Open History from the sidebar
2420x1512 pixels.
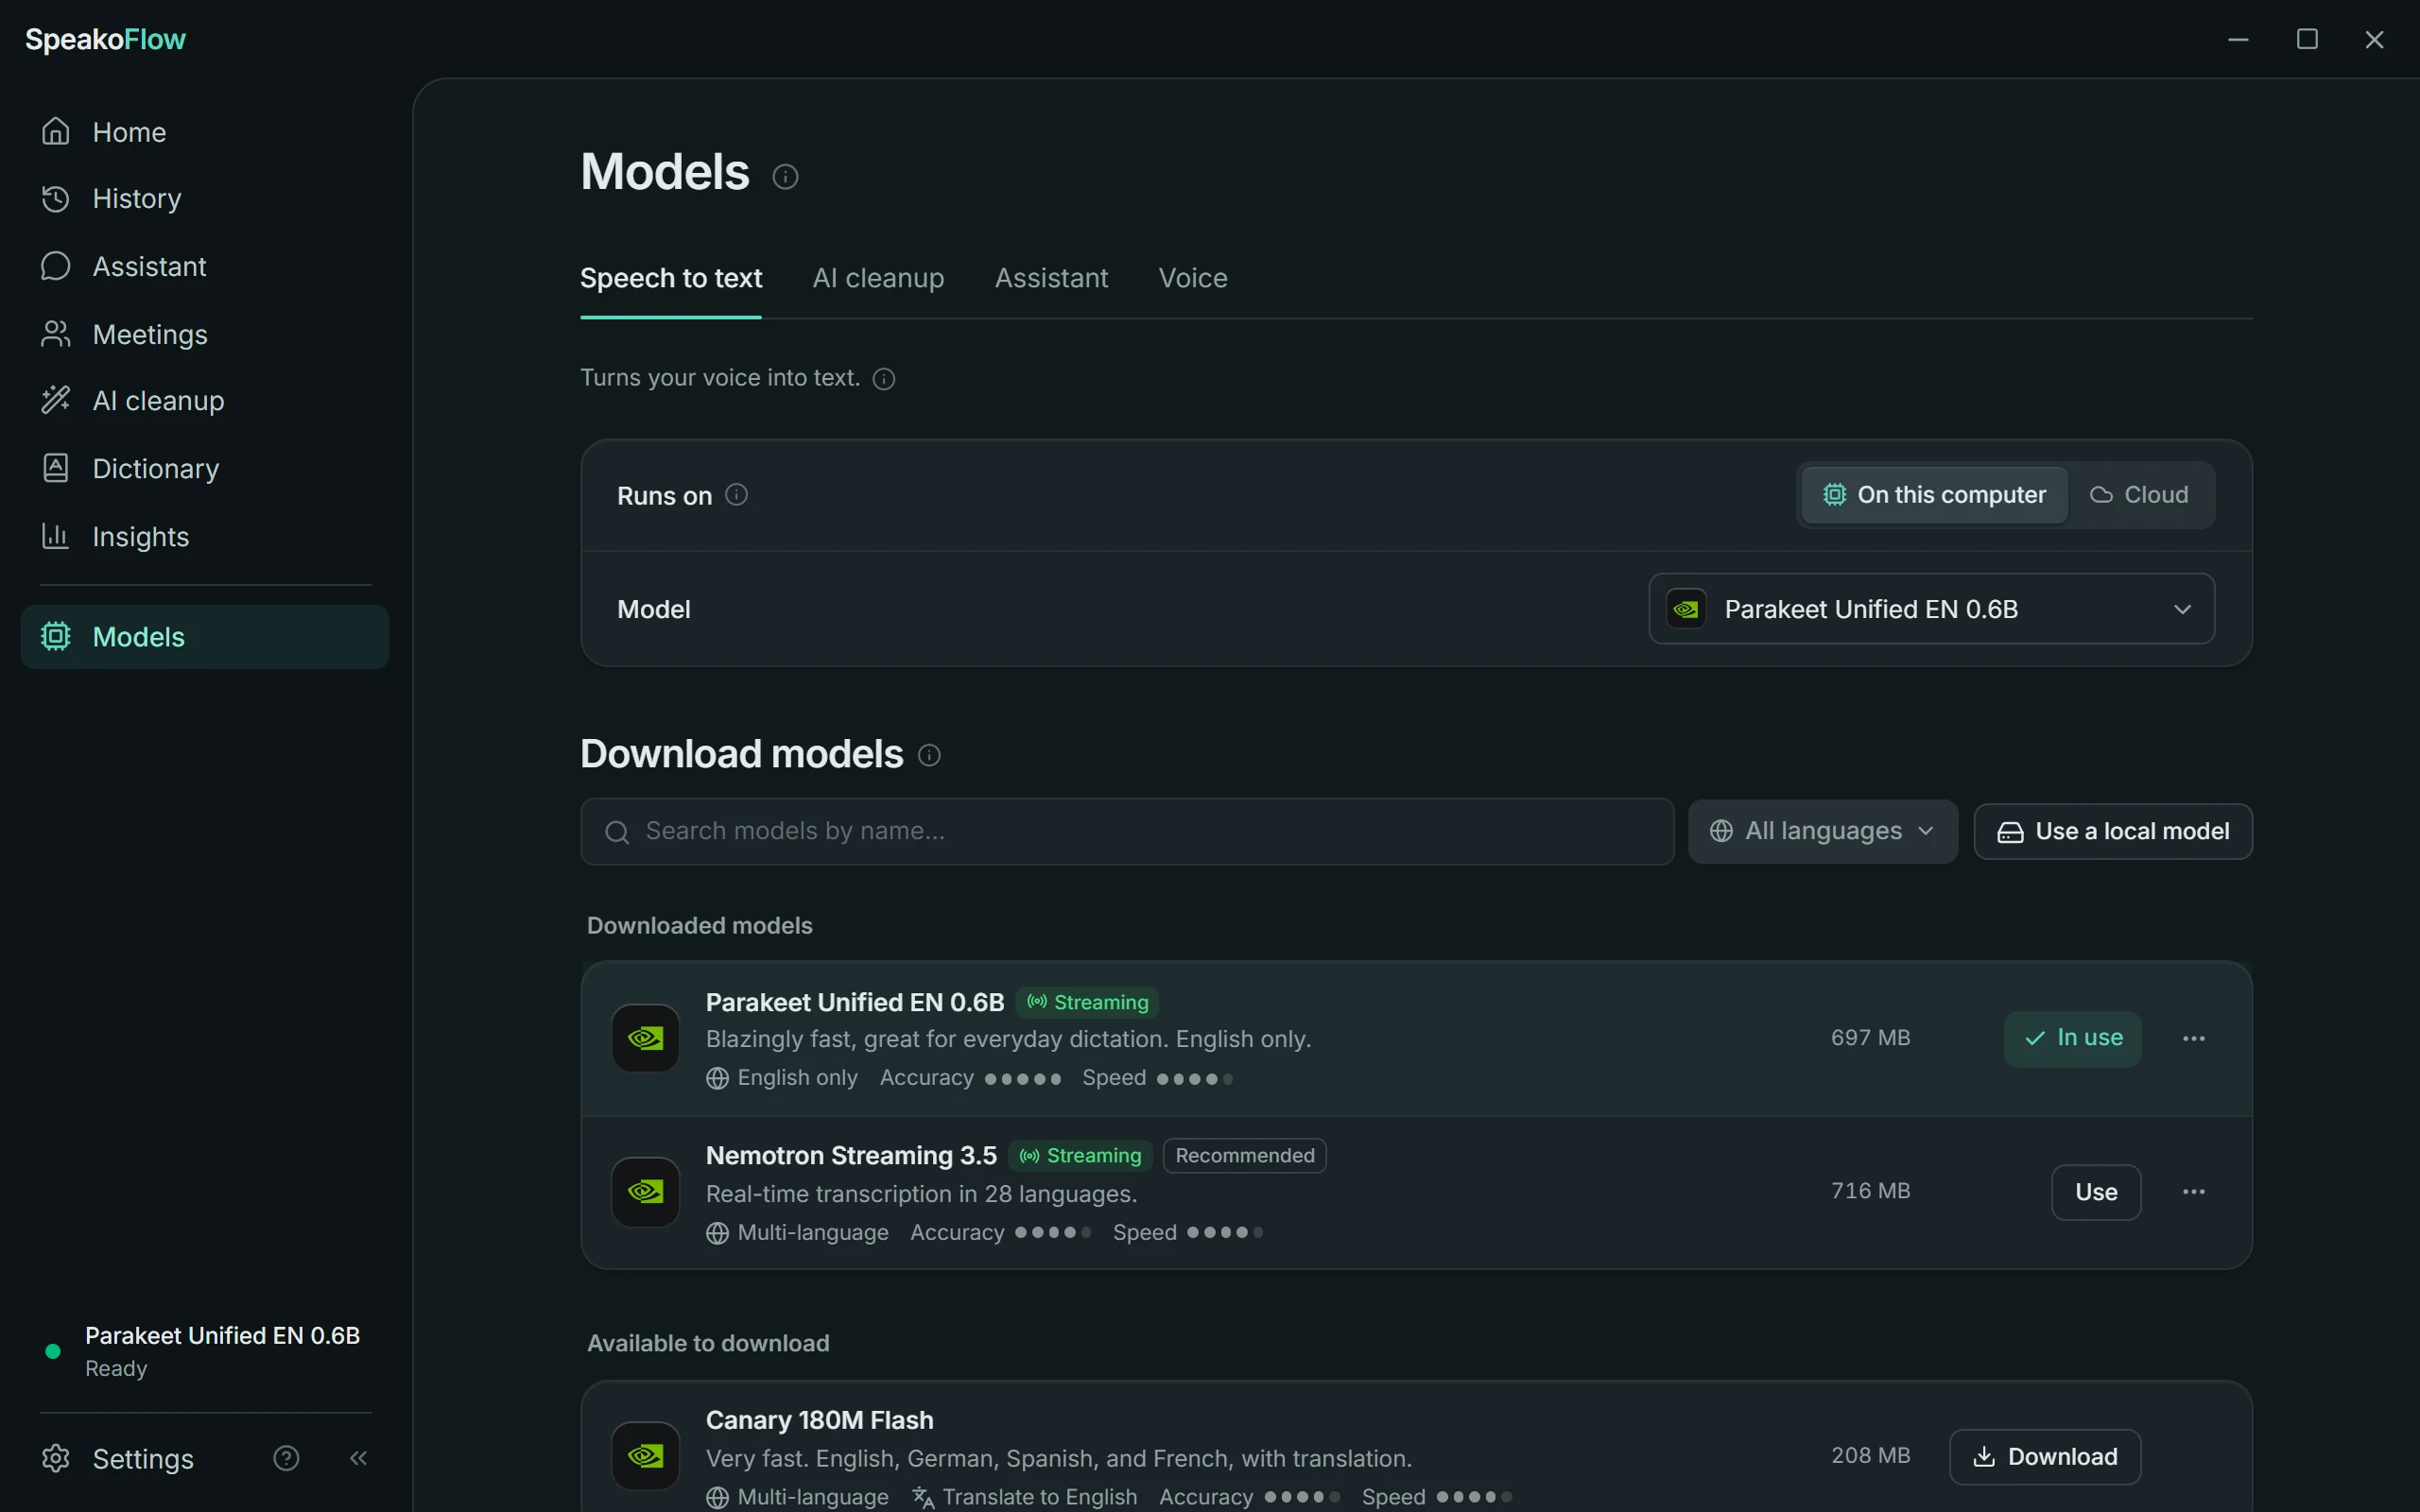pos(204,199)
